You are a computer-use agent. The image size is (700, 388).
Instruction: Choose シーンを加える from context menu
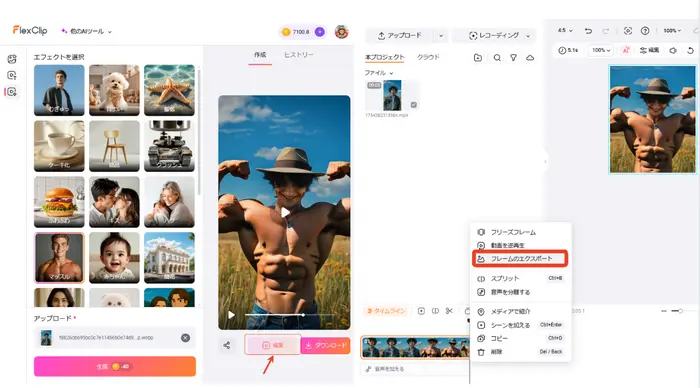point(521,325)
